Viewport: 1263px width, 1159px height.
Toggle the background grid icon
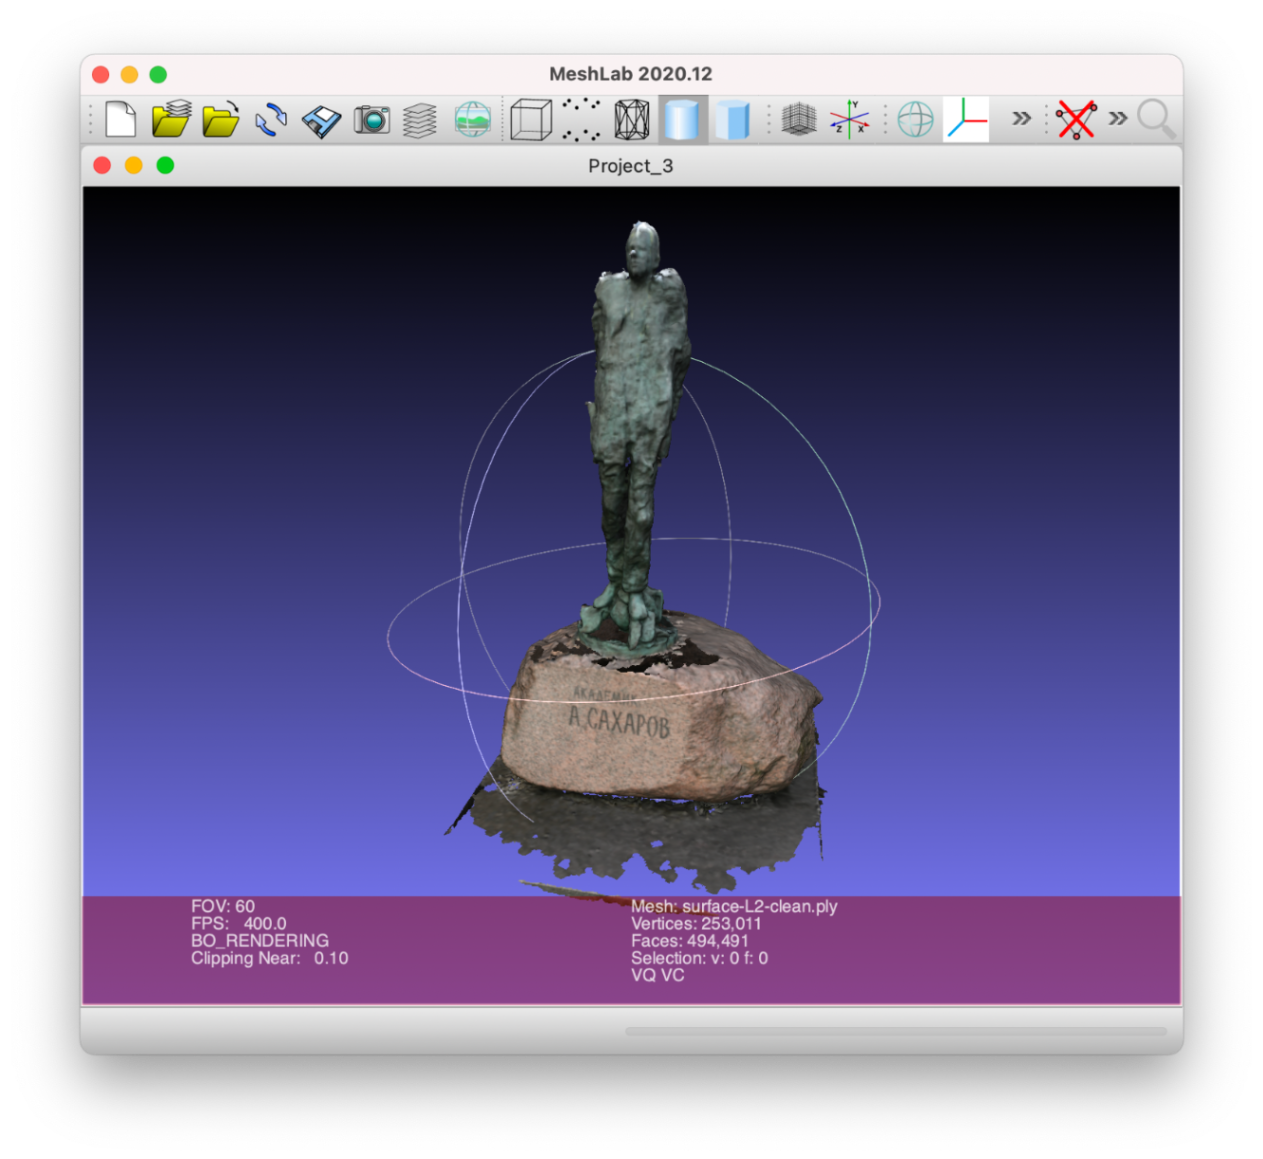(799, 120)
